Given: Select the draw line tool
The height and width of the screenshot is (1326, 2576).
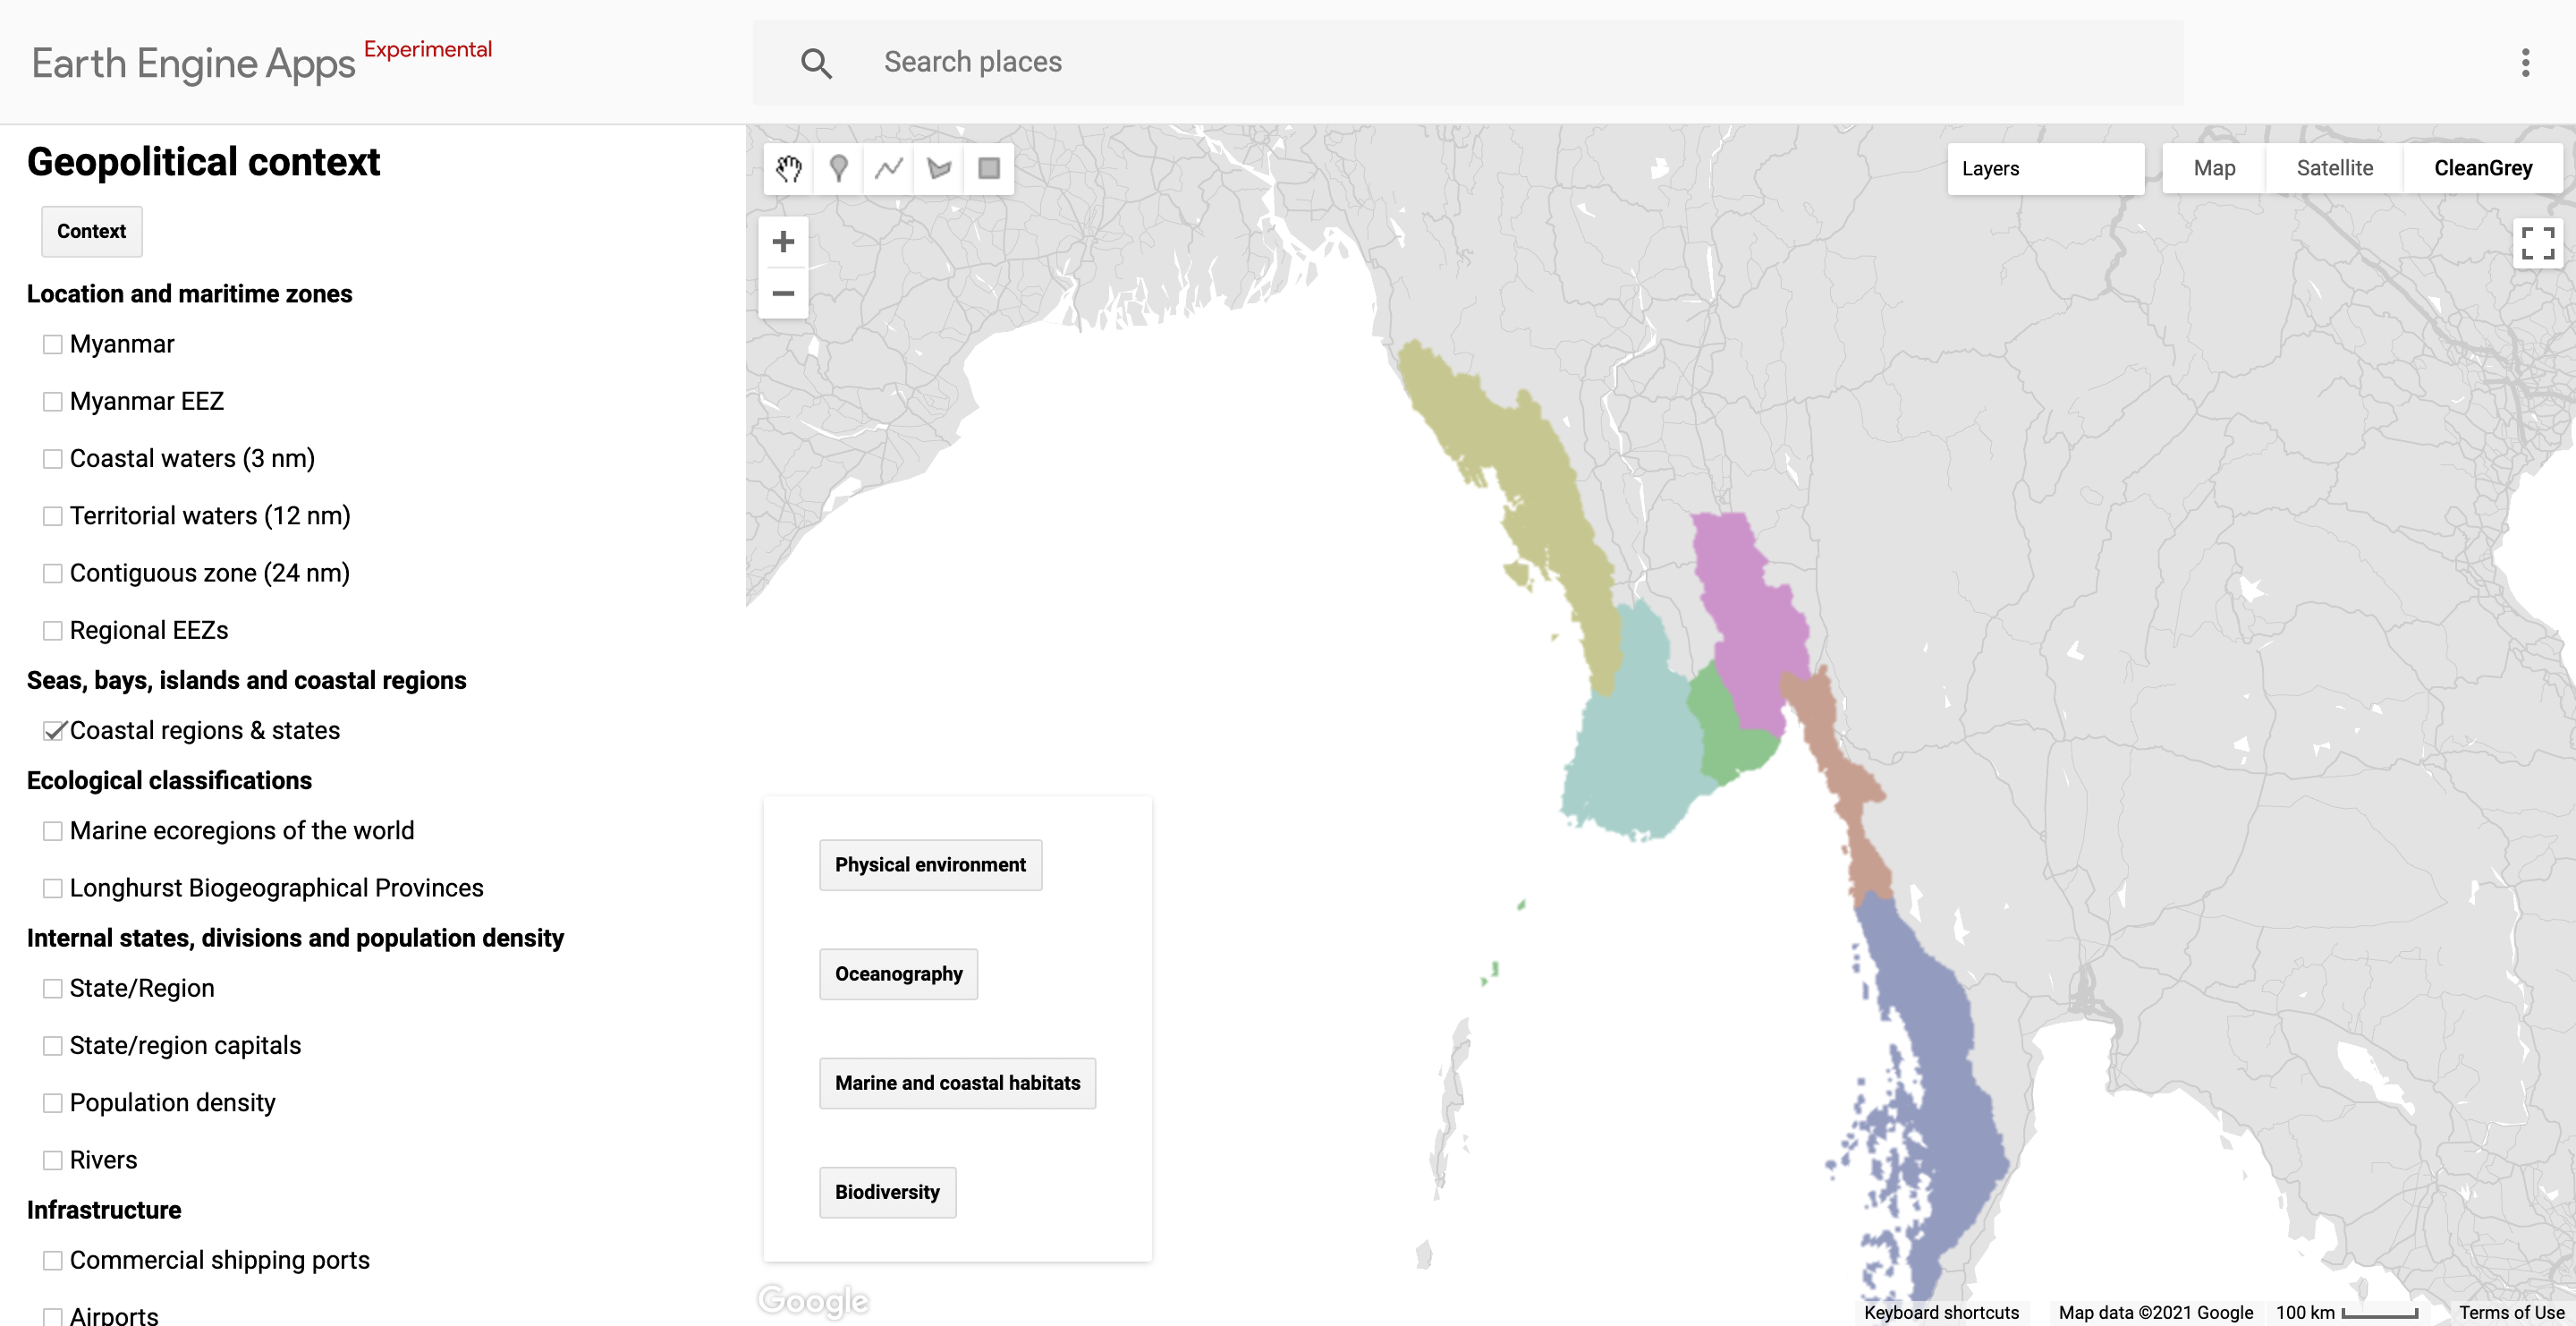Looking at the screenshot, I should [889, 168].
